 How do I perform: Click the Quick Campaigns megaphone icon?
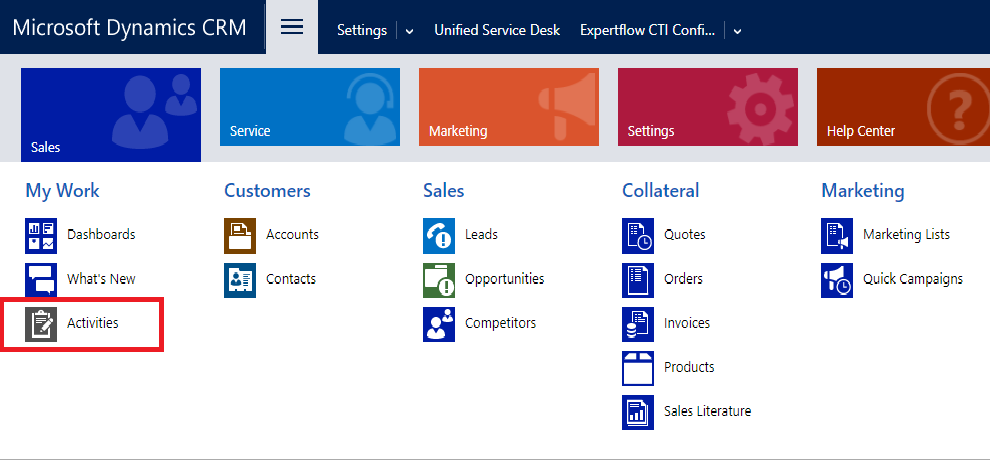coord(837,279)
